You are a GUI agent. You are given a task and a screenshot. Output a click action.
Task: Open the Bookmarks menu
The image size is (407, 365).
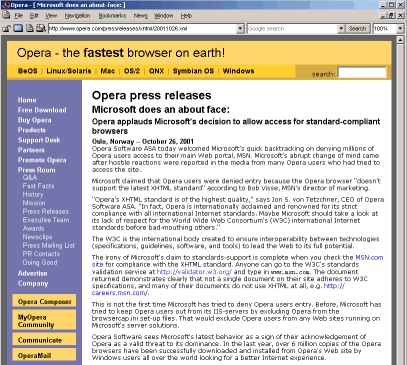click(x=112, y=16)
